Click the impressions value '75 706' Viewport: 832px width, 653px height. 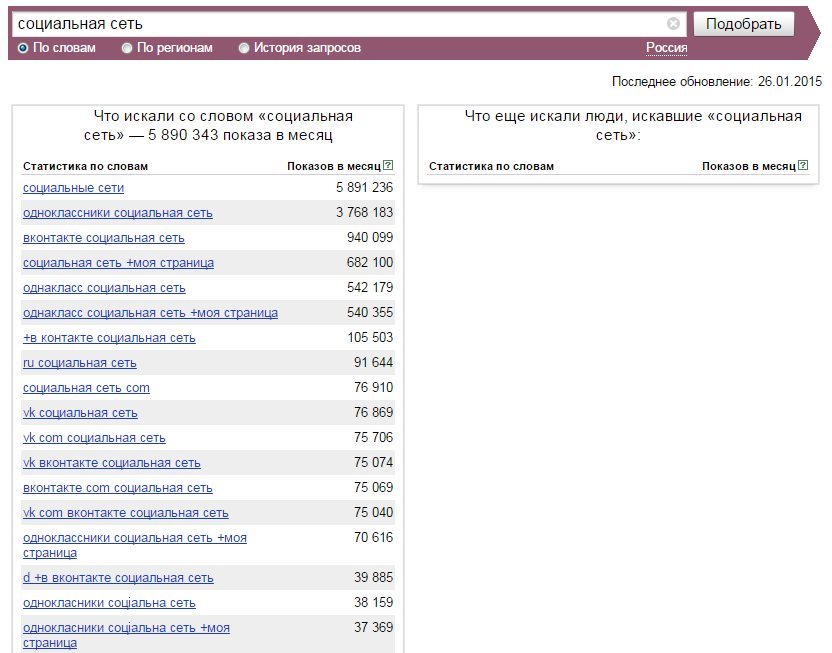point(373,437)
